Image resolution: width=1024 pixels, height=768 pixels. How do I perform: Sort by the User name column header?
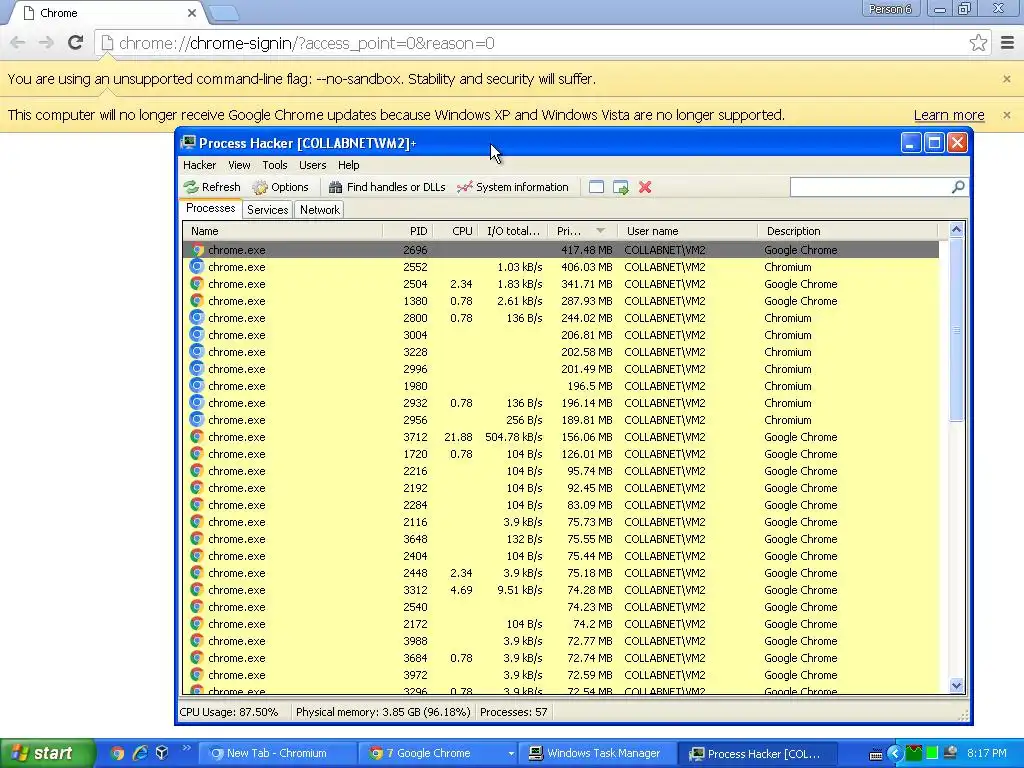click(688, 231)
